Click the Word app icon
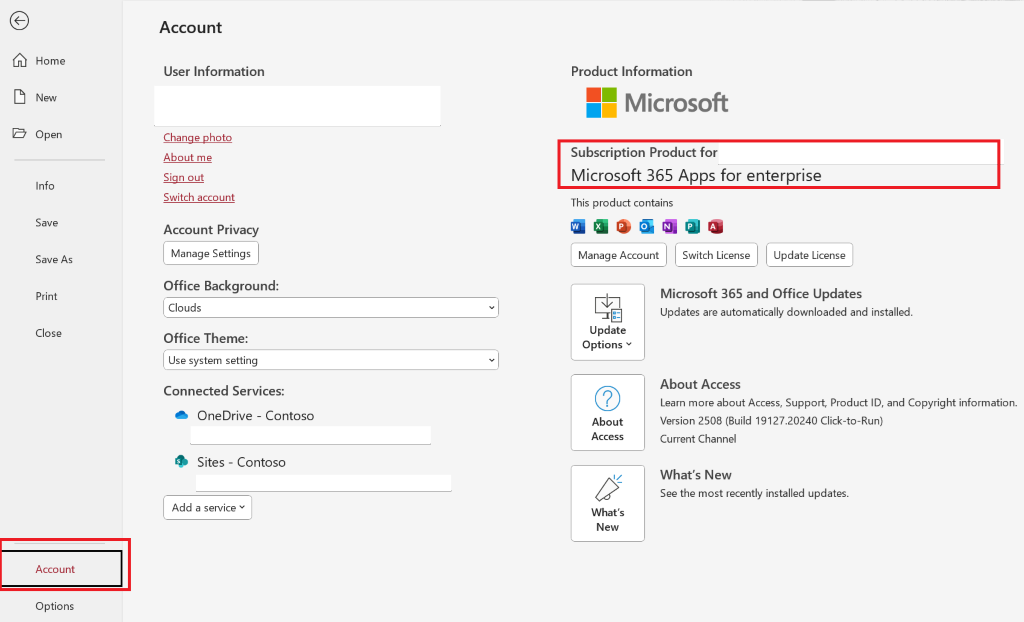 tap(578, 227)
